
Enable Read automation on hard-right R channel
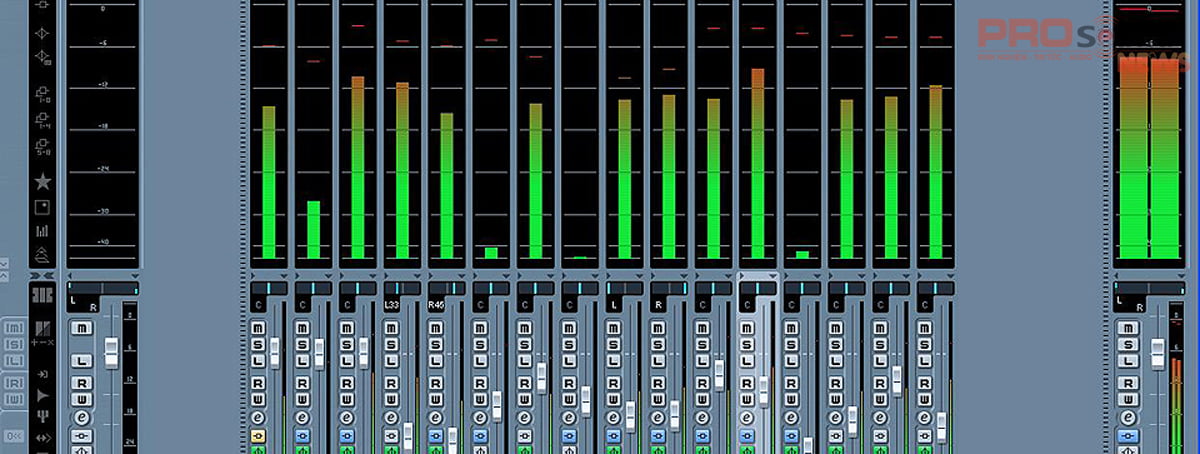(x=658, y=383)
